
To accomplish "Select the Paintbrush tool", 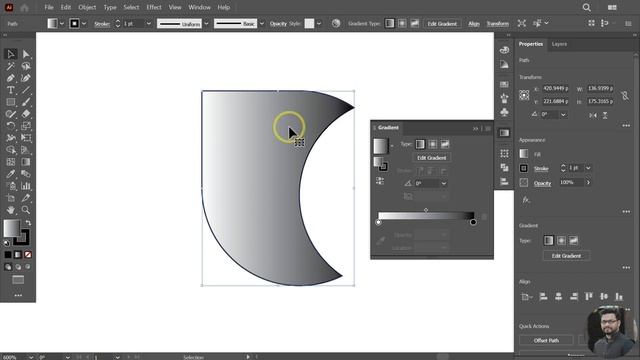I will click(26, 102).
